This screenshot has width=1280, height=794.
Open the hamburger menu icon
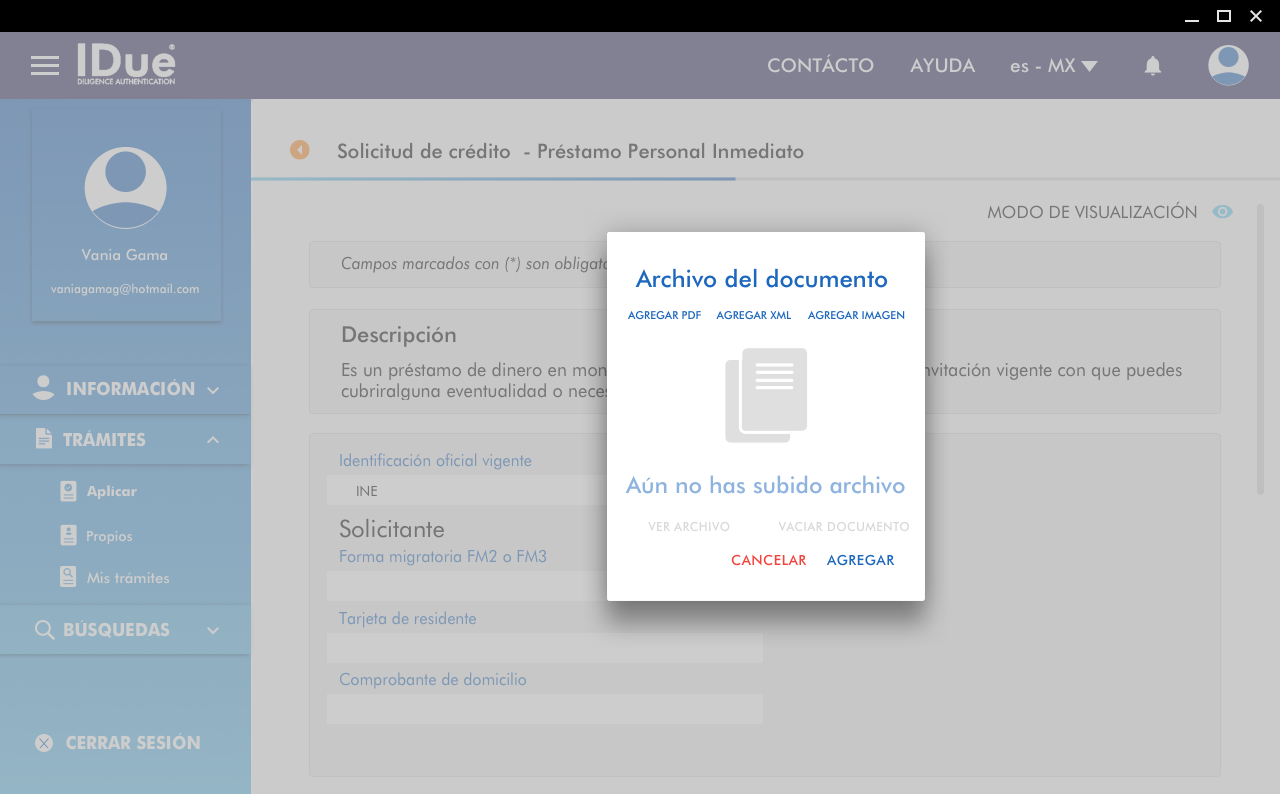click(x=45, y=66)
